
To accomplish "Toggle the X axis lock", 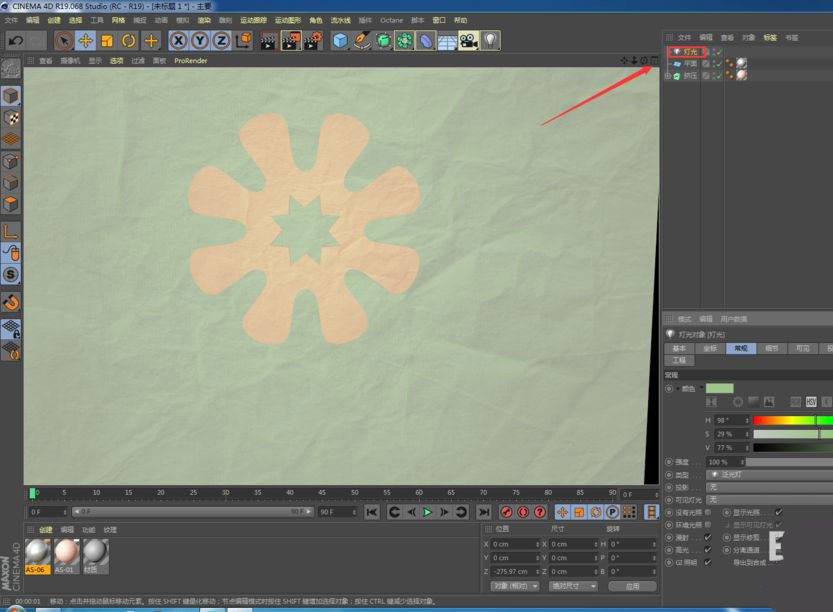I will click(178, 40).
